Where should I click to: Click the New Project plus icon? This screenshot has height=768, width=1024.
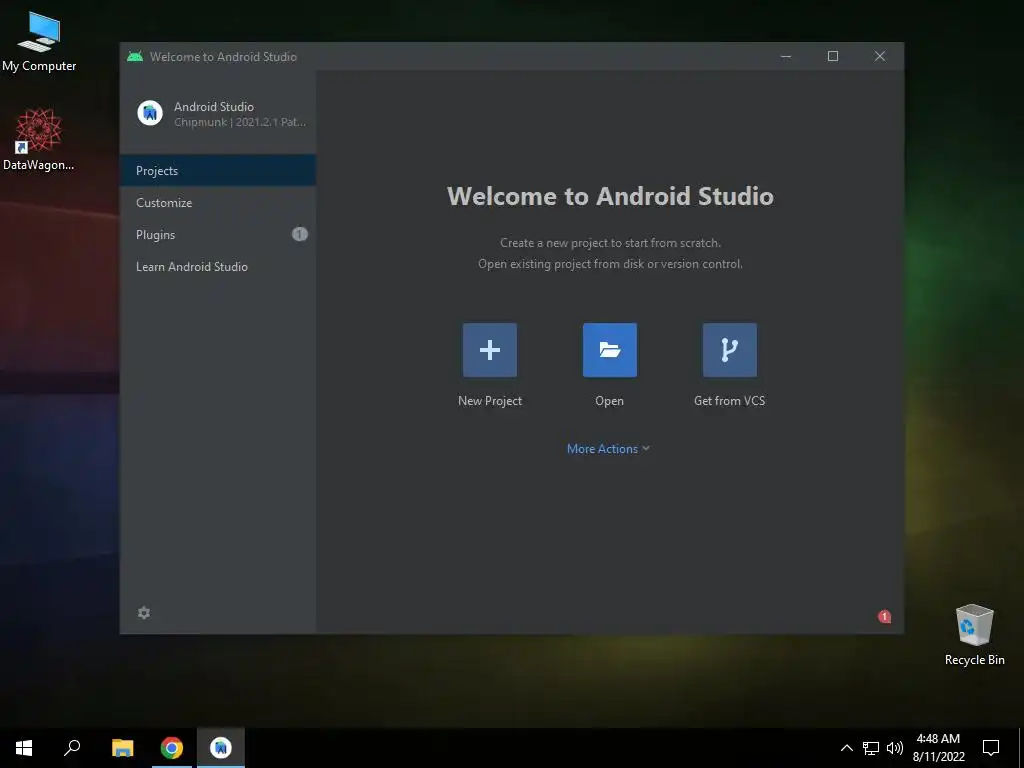[x=490, y=350]
